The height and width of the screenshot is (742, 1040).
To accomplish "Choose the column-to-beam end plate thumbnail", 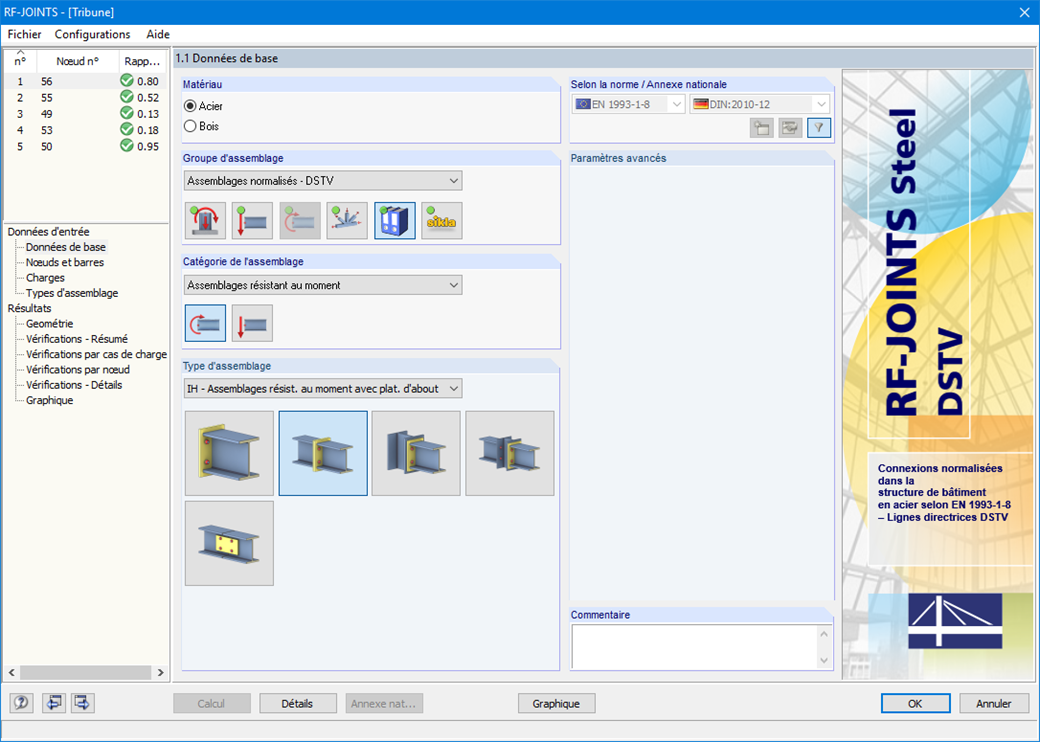I will click(x=416, y=454).
